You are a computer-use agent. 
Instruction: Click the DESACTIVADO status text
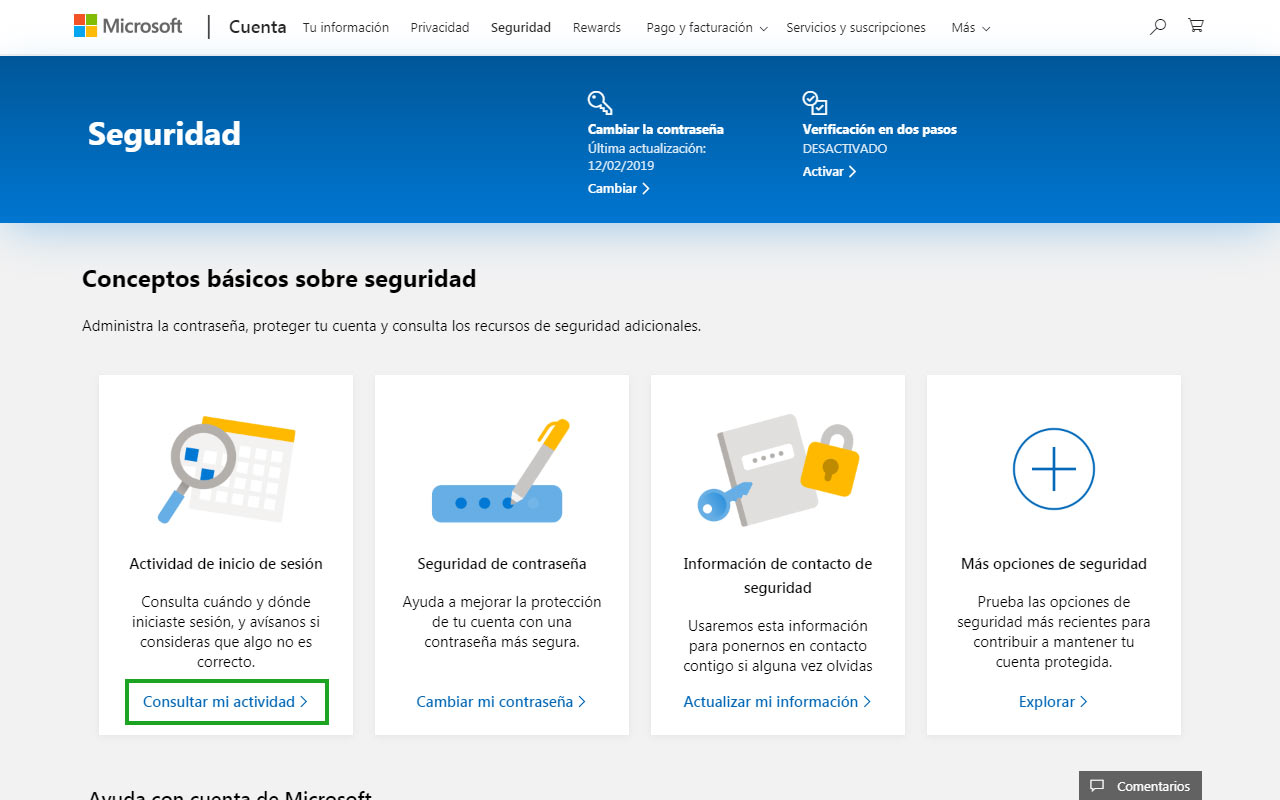tap(845, 148)
